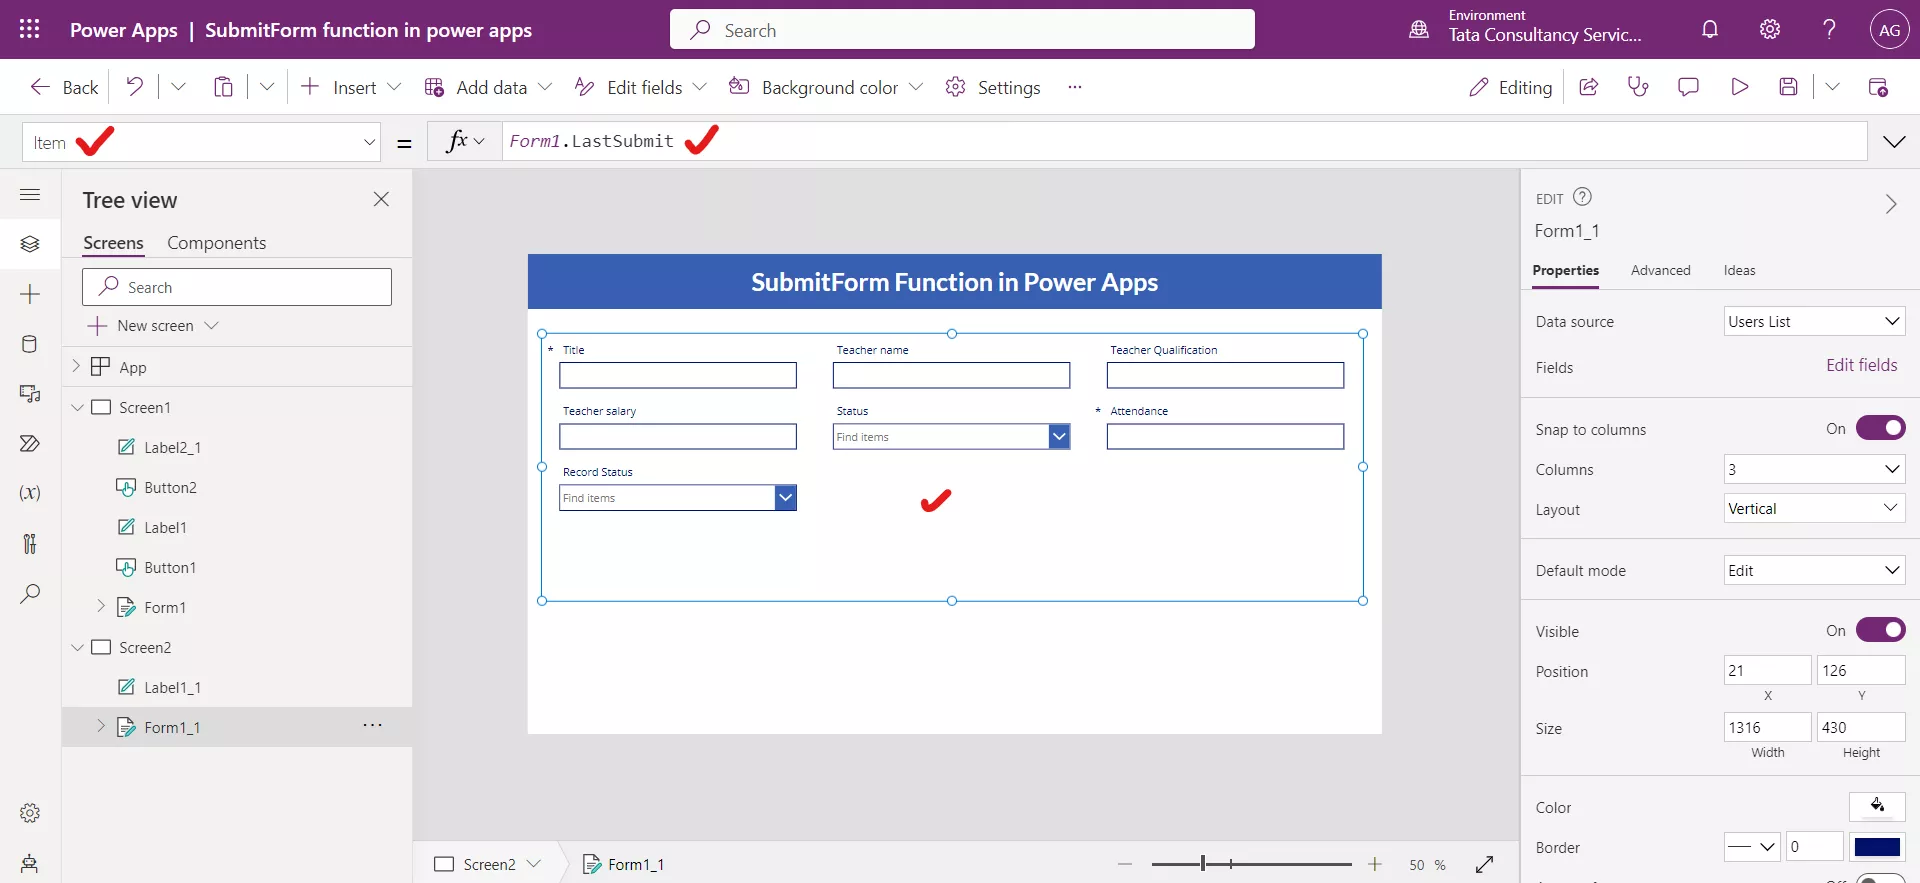The height and width of the screenshot is (883, 1920).
Task: Expand the formula bar chevron
Action: coord(1894,142)
